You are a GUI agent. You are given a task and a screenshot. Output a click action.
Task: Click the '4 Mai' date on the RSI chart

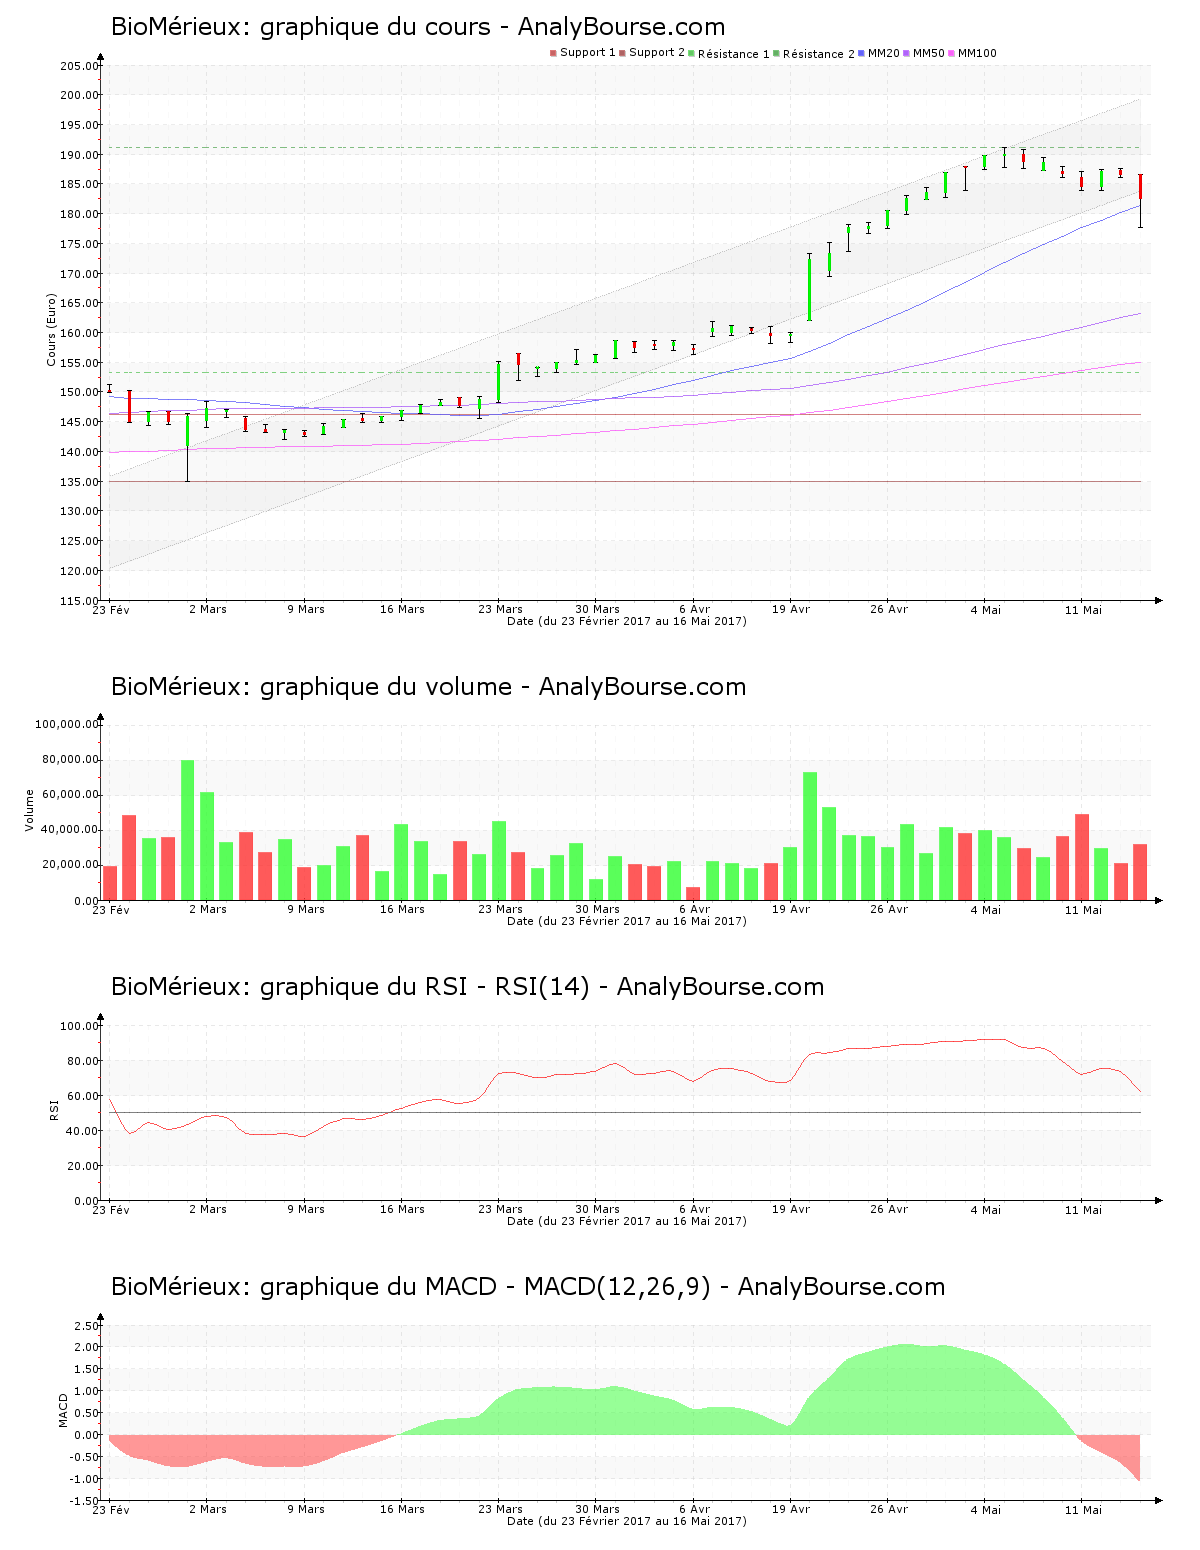click(985, 1209)
